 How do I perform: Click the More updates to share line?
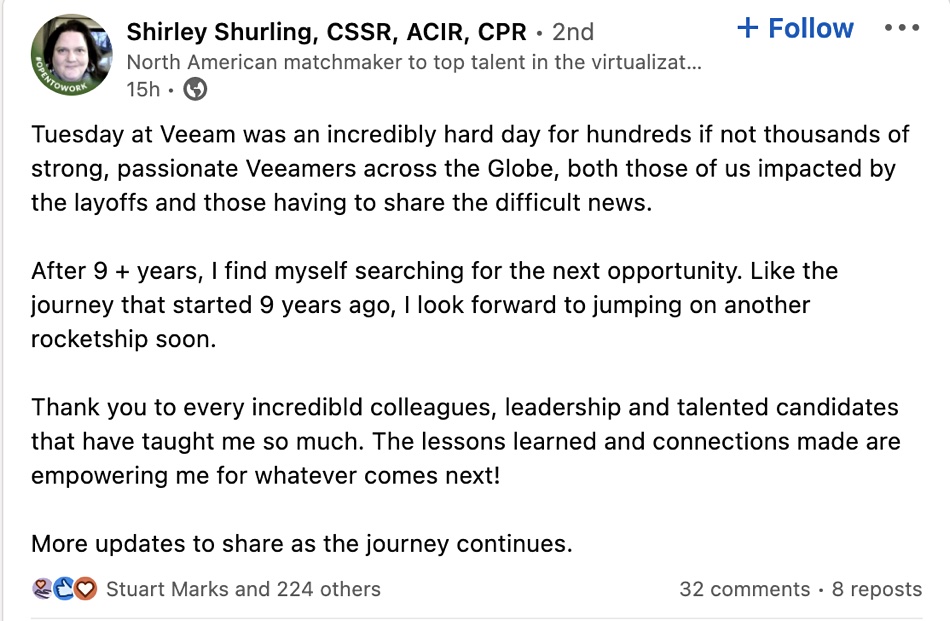[x=302, y=543]
